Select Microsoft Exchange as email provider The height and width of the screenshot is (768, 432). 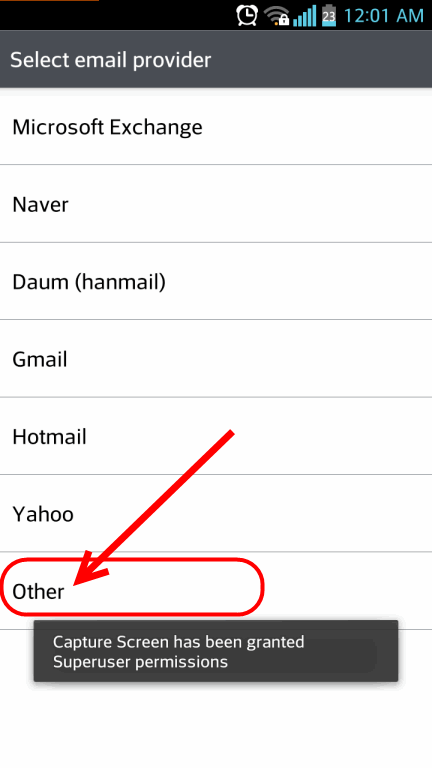[x=216, y=127]
